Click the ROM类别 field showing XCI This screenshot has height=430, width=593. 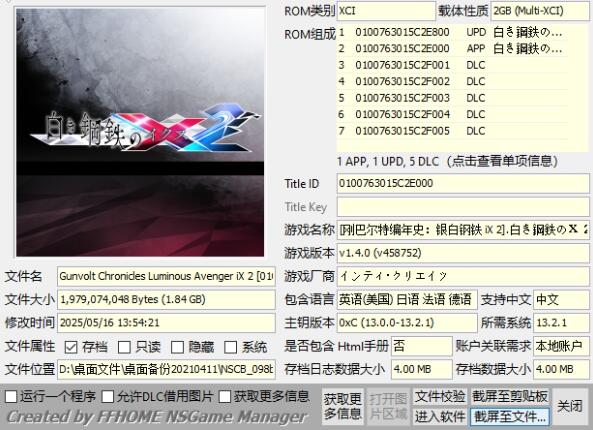(x=386, y=11)
